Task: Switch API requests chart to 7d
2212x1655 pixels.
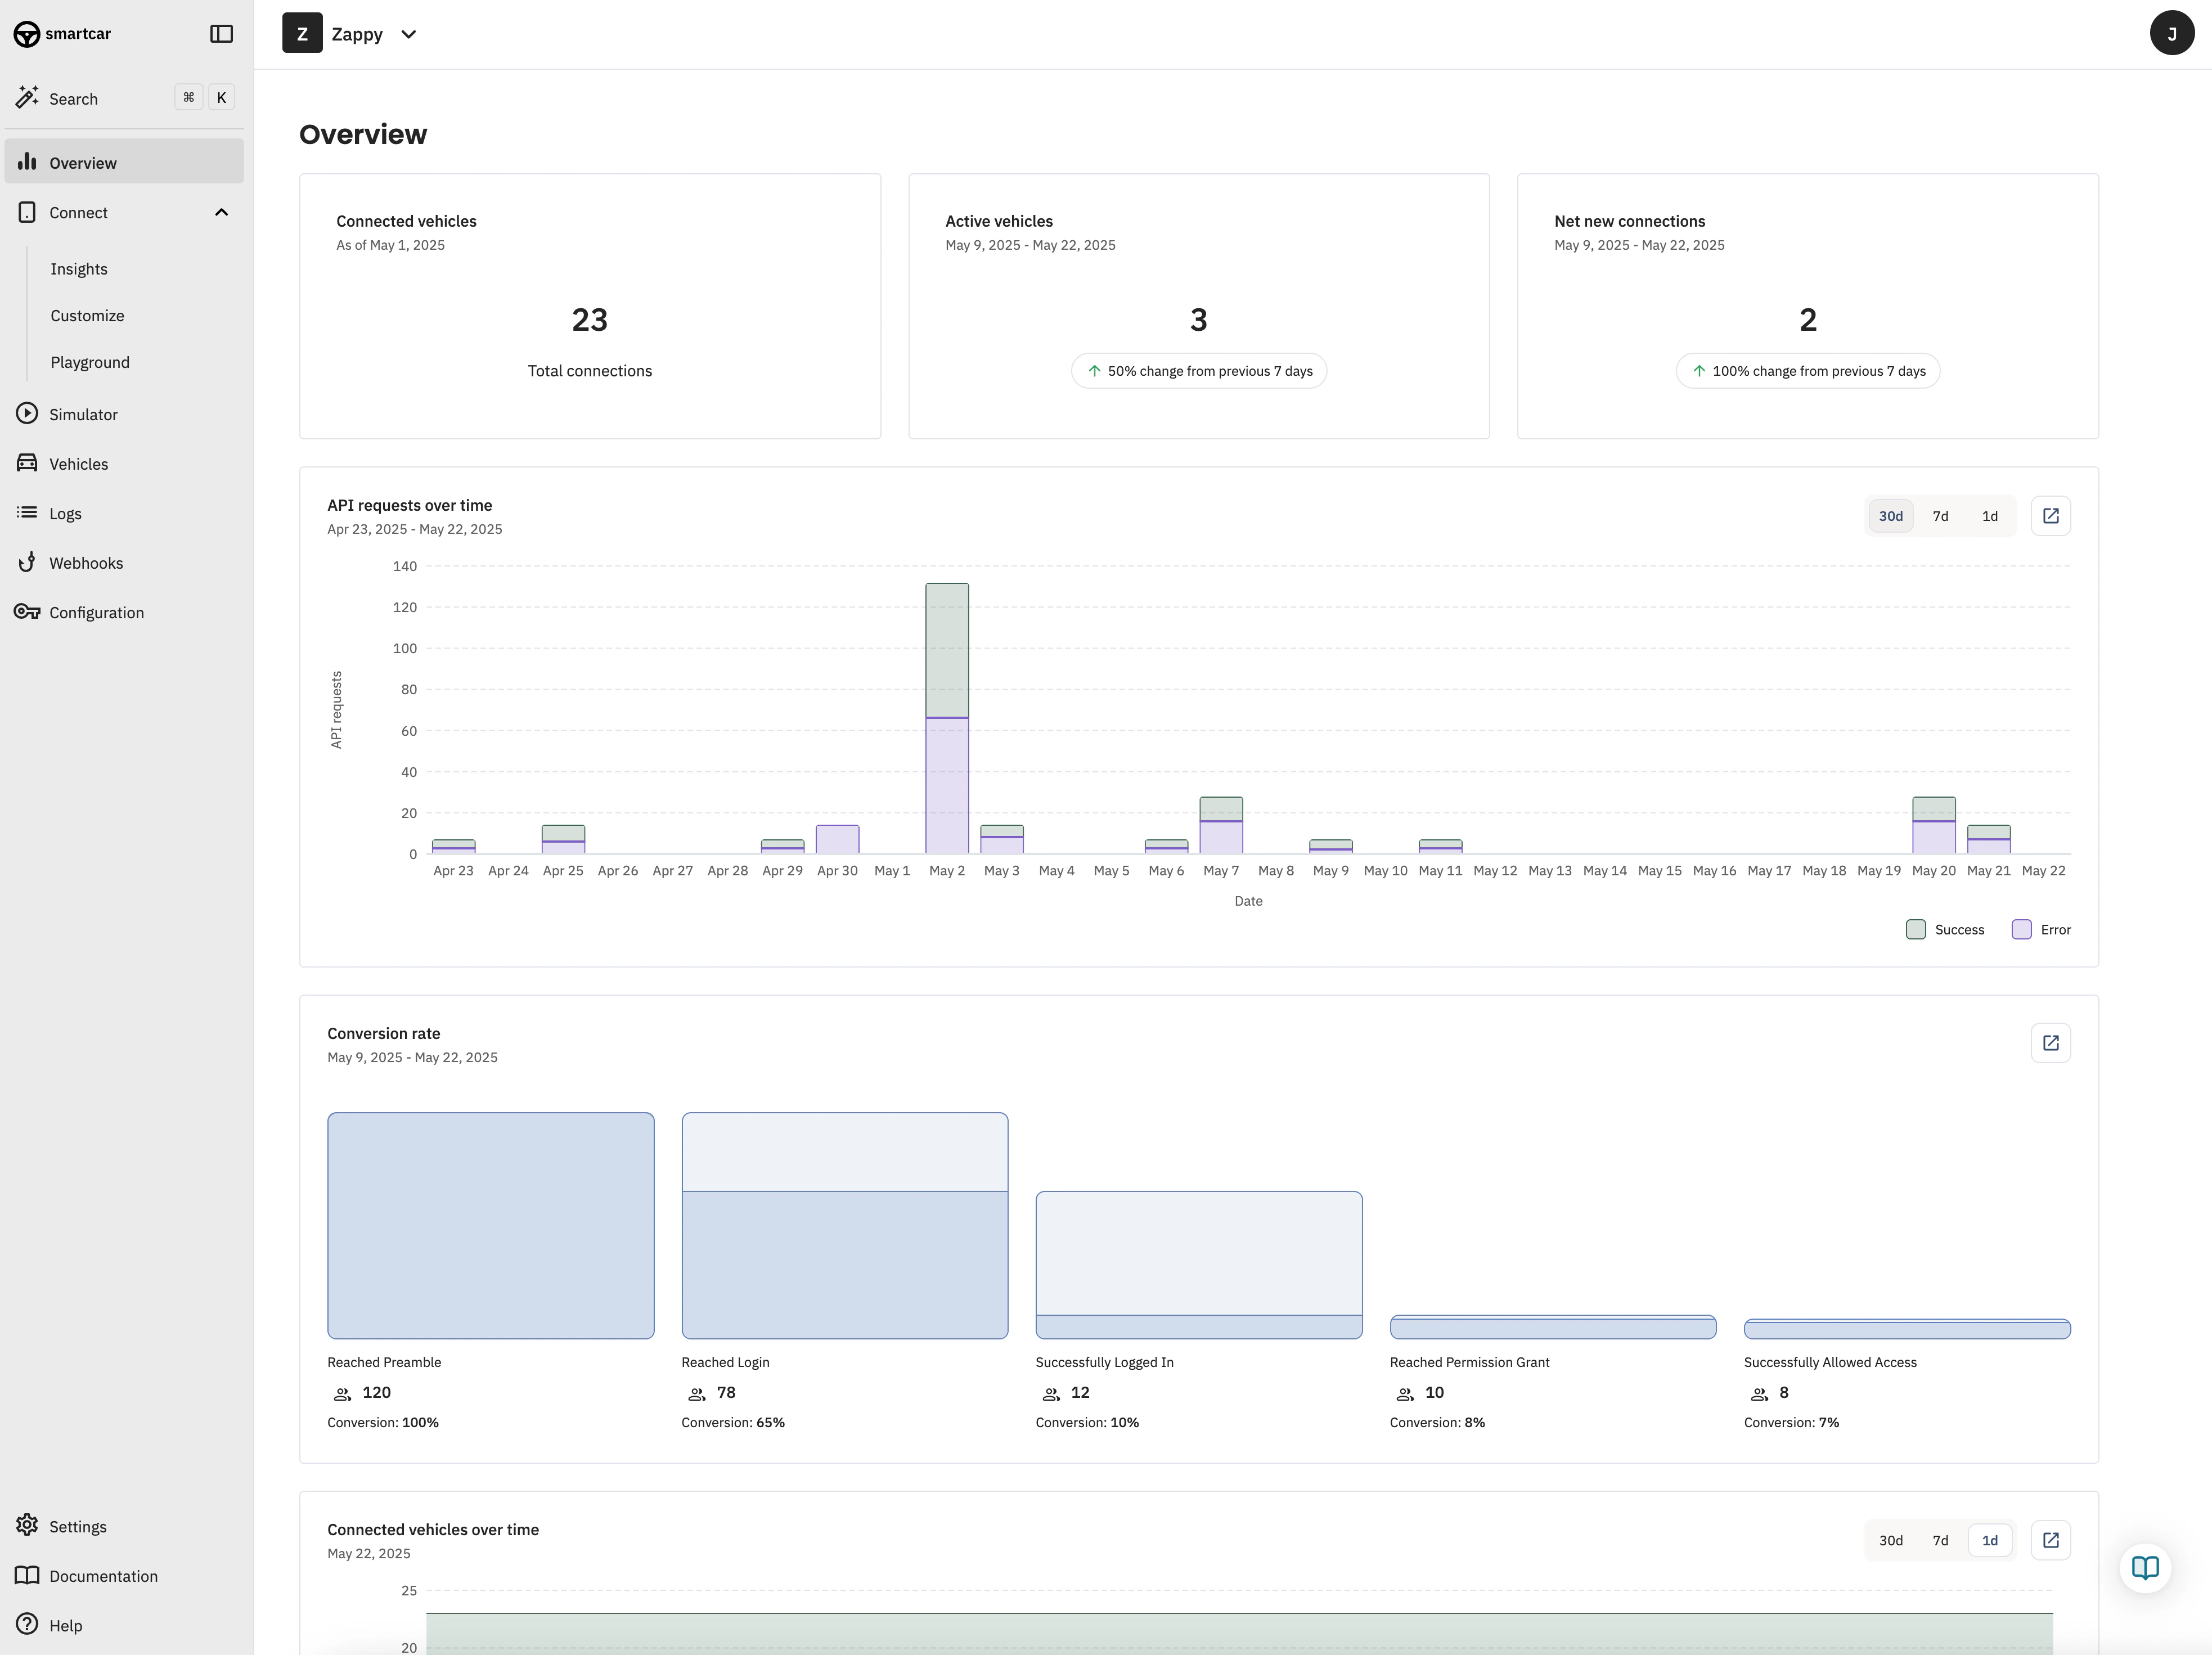Action: pyautogui.click(x=1940, y=516)
